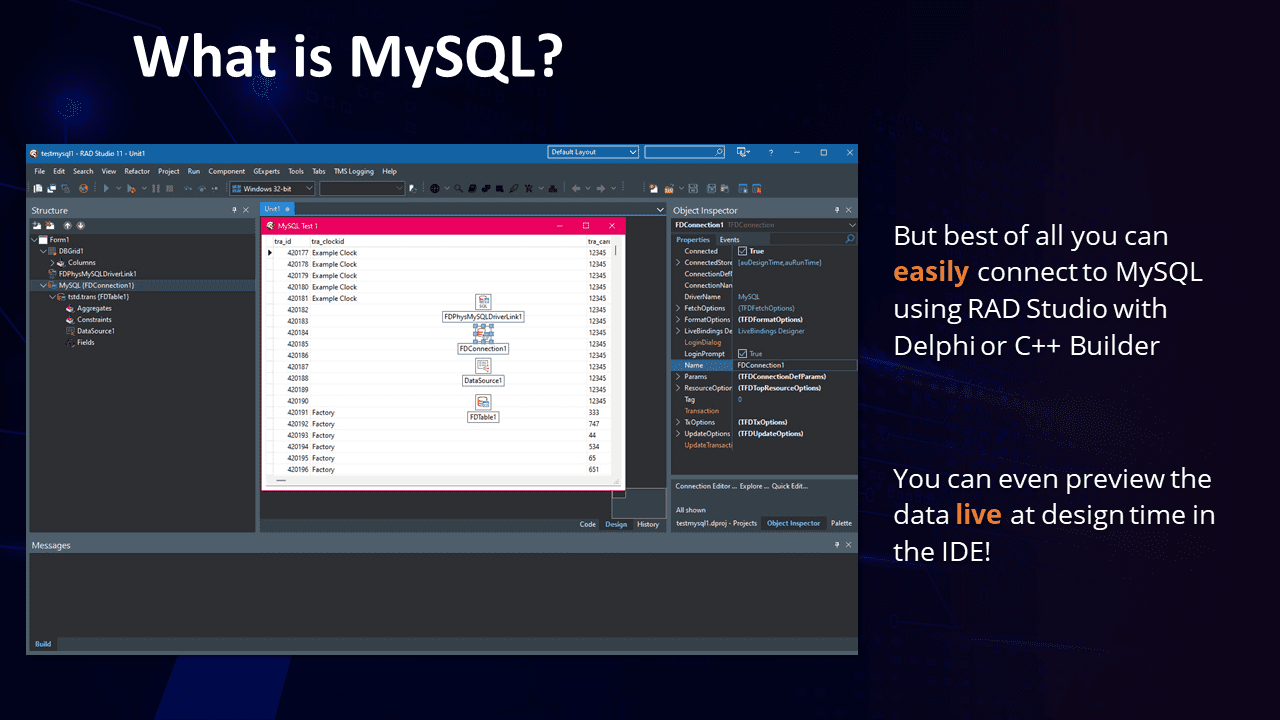Select the Unit1 editor tab
Viewport: 1280px width, 720px height.
pos(276,209)
